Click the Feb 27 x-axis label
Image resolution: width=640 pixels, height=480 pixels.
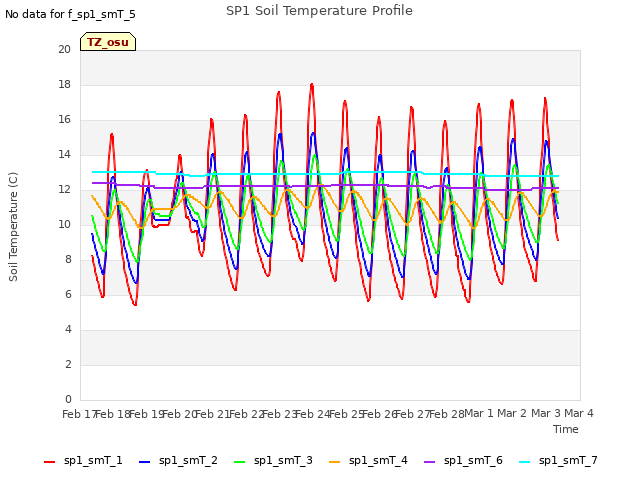(413, 414)
